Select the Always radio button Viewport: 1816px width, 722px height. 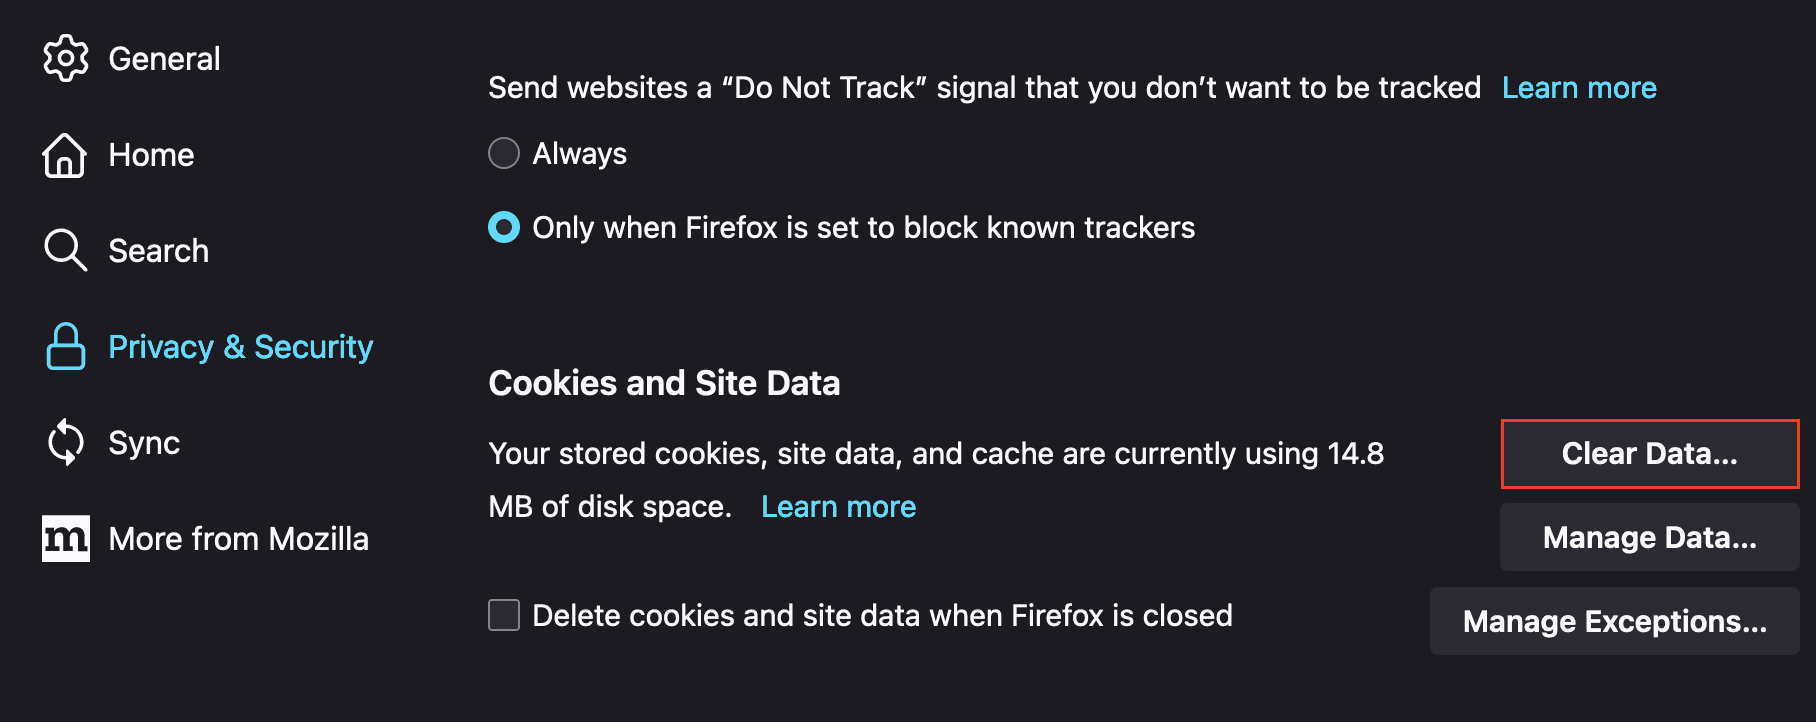[x=504, y=153]
